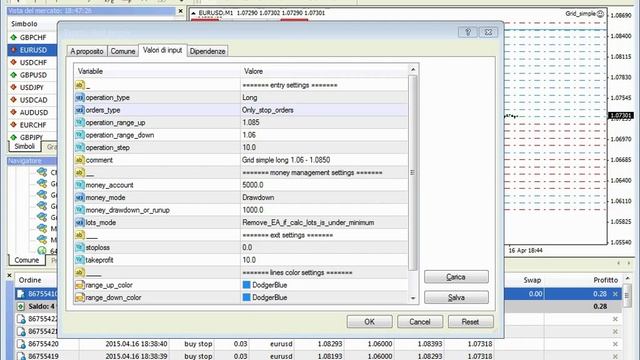Click the lots_mode variable icon
The width and height of the screenshot is (640, 360).
pos(80,222)
